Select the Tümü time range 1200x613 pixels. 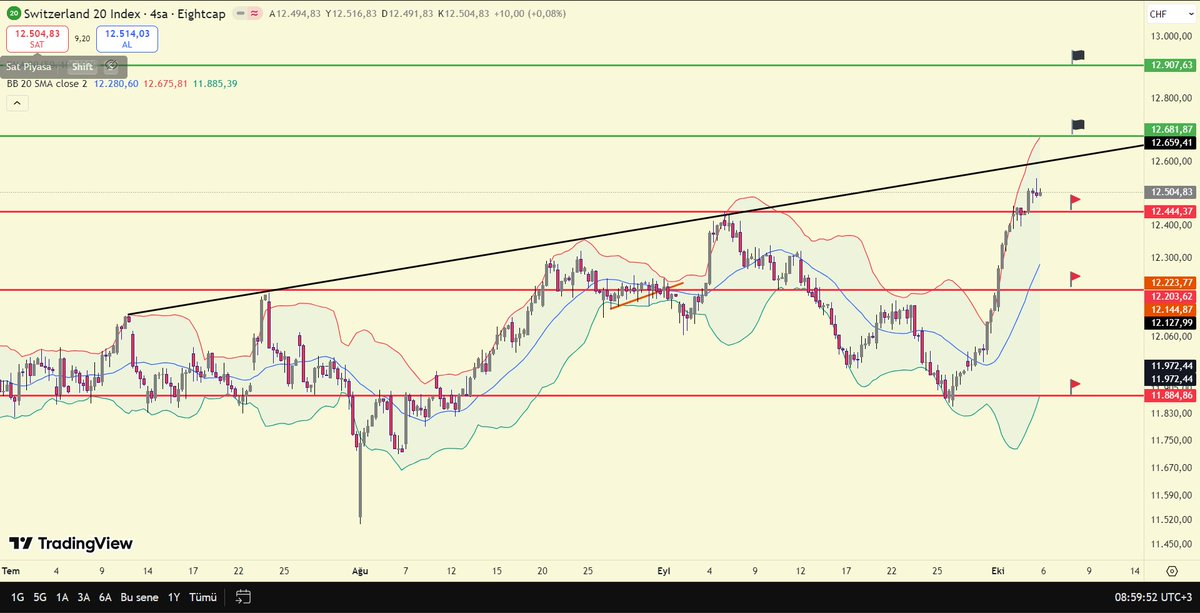click(x=203, y=597)
